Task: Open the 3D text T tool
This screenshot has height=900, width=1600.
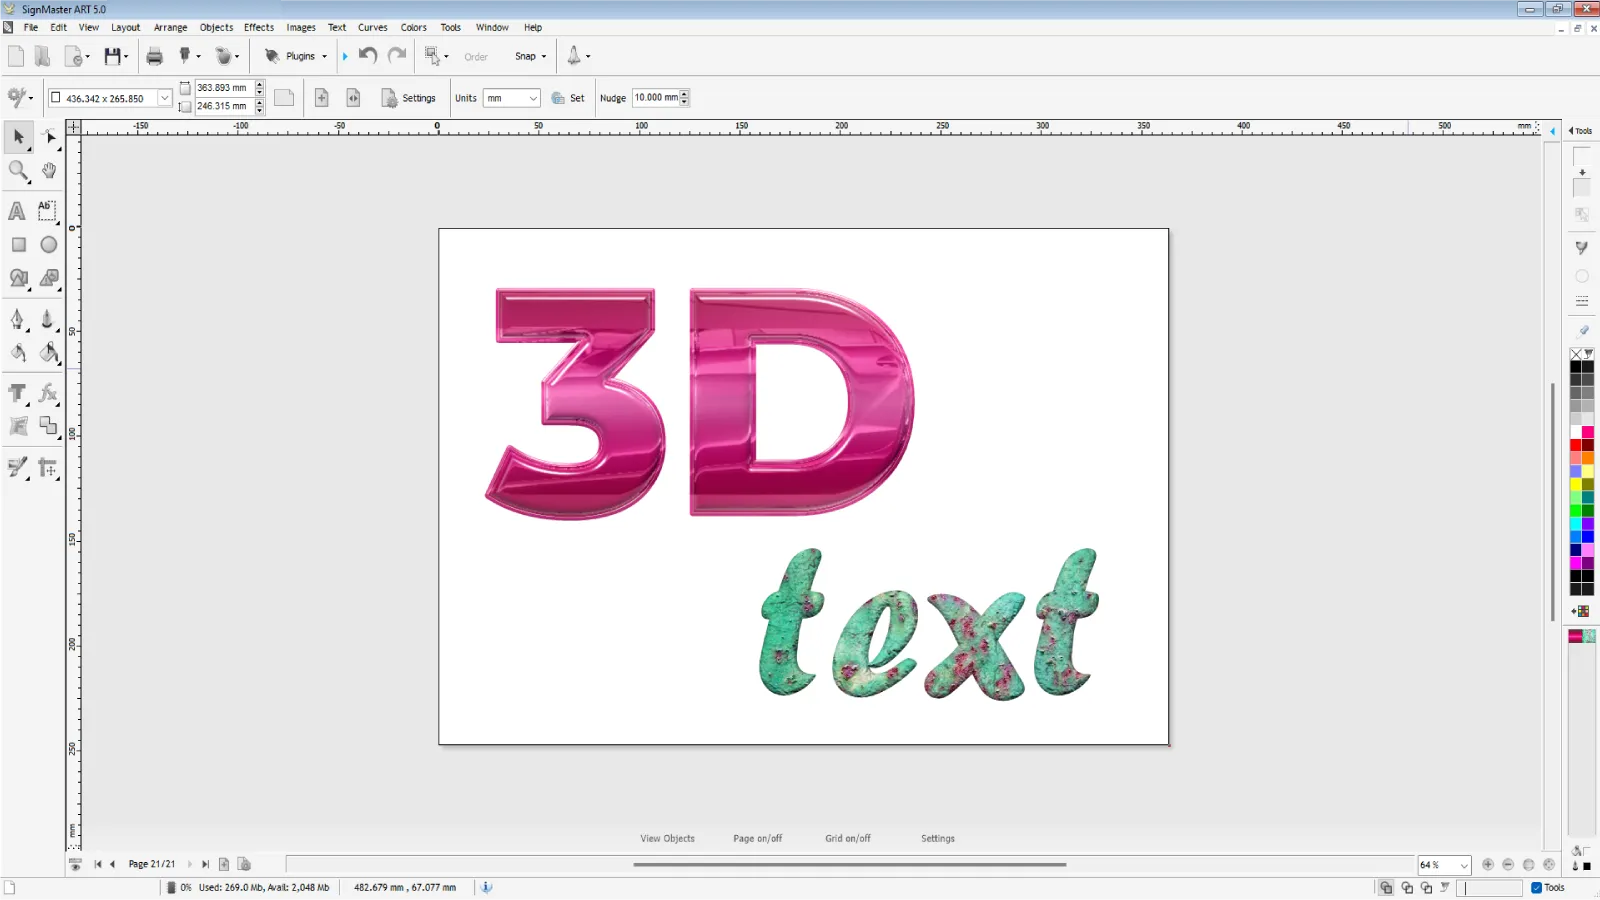Action: click(x=17, y=393)
